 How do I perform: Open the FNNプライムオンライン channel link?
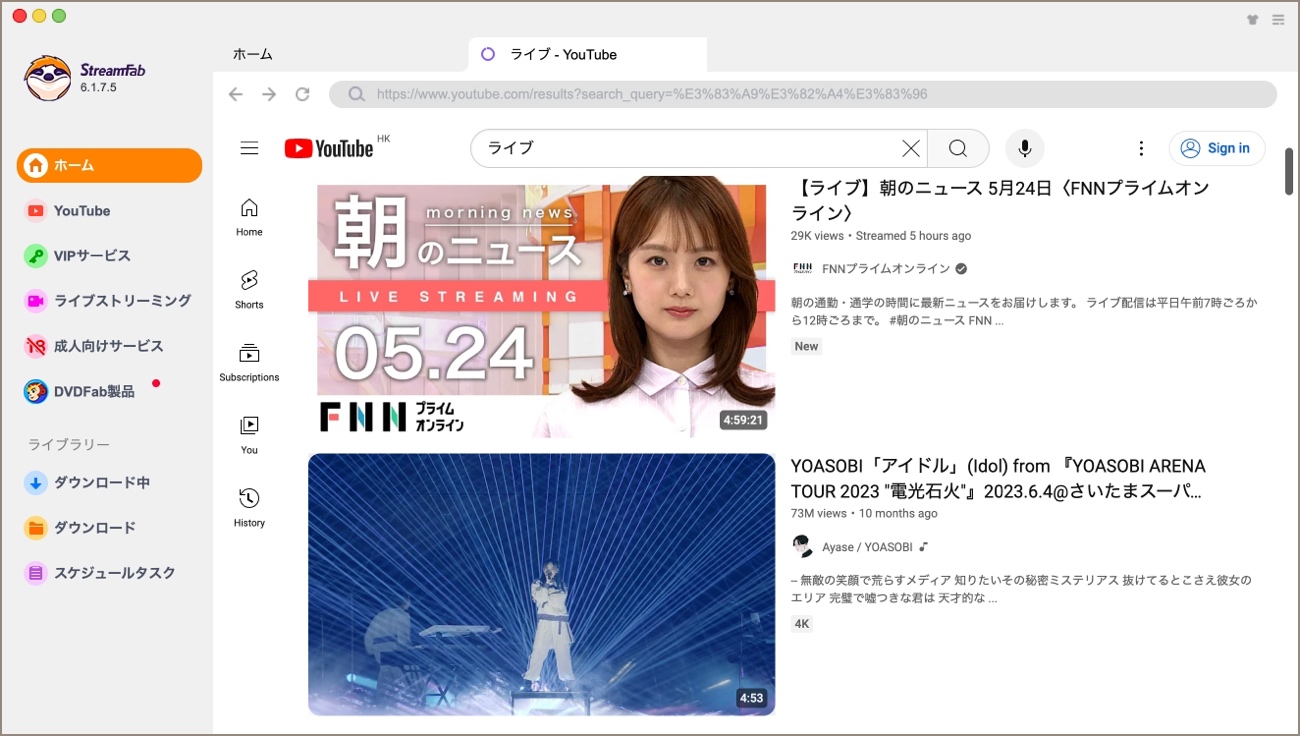[886, 269]
